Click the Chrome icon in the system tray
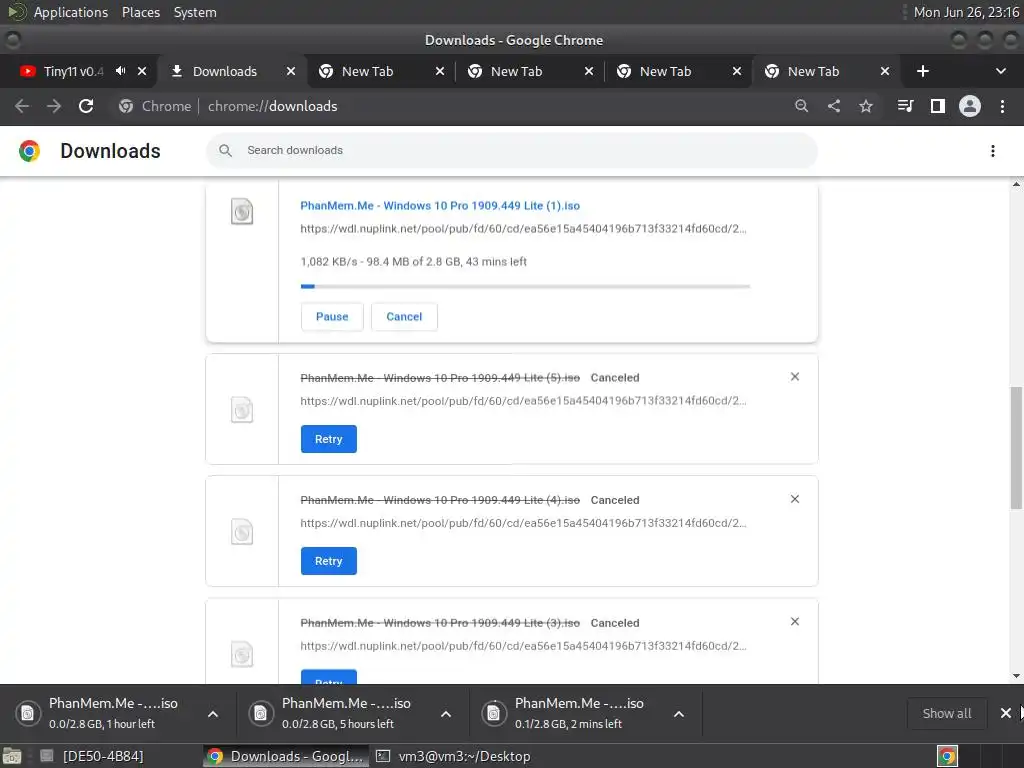 [947, 756]
